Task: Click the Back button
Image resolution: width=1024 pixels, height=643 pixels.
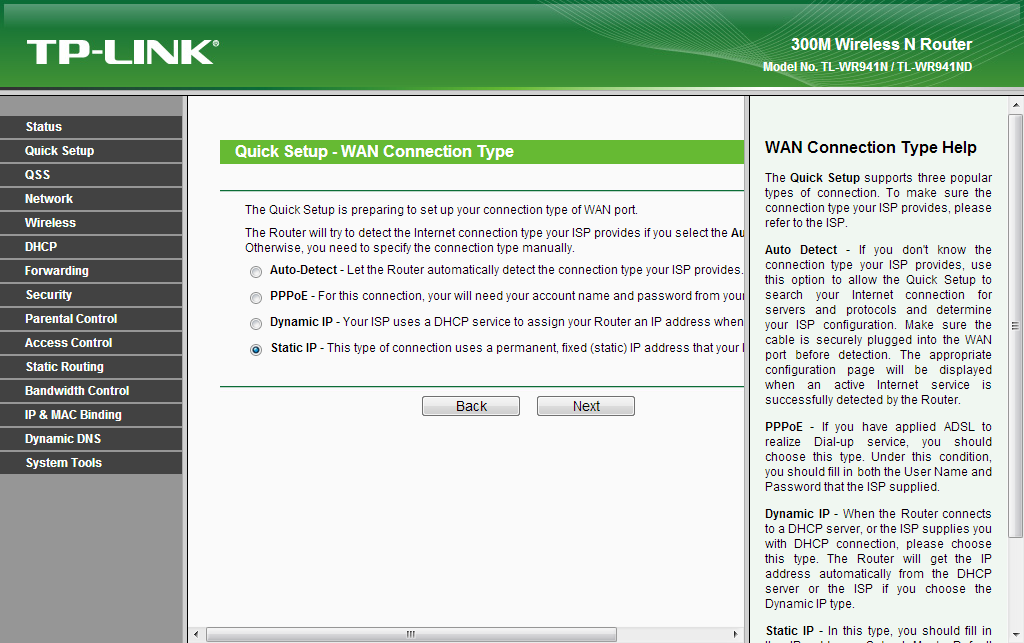Action: pos(471,406)
